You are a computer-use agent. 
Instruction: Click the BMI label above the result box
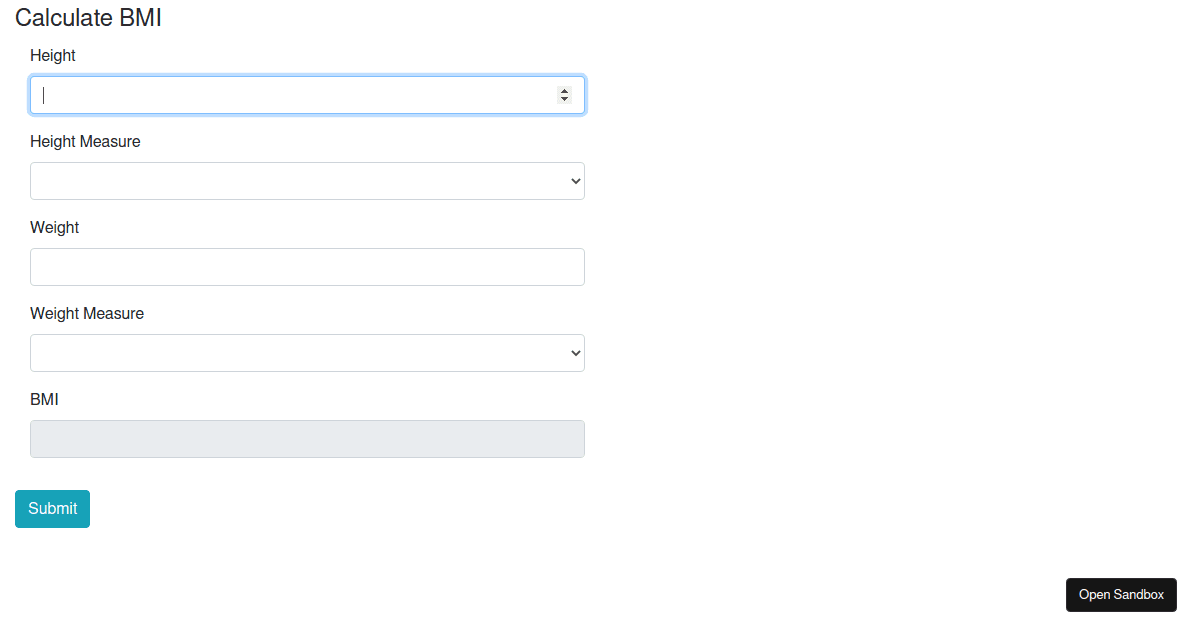[44, 399]
